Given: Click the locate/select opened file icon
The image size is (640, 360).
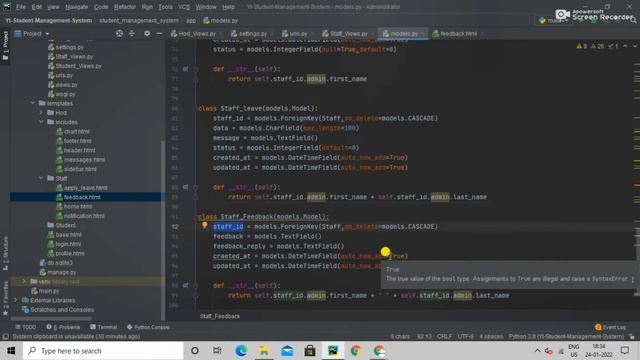Looking at the screenshot, I should pyautogui.click(x=119, y=33).
